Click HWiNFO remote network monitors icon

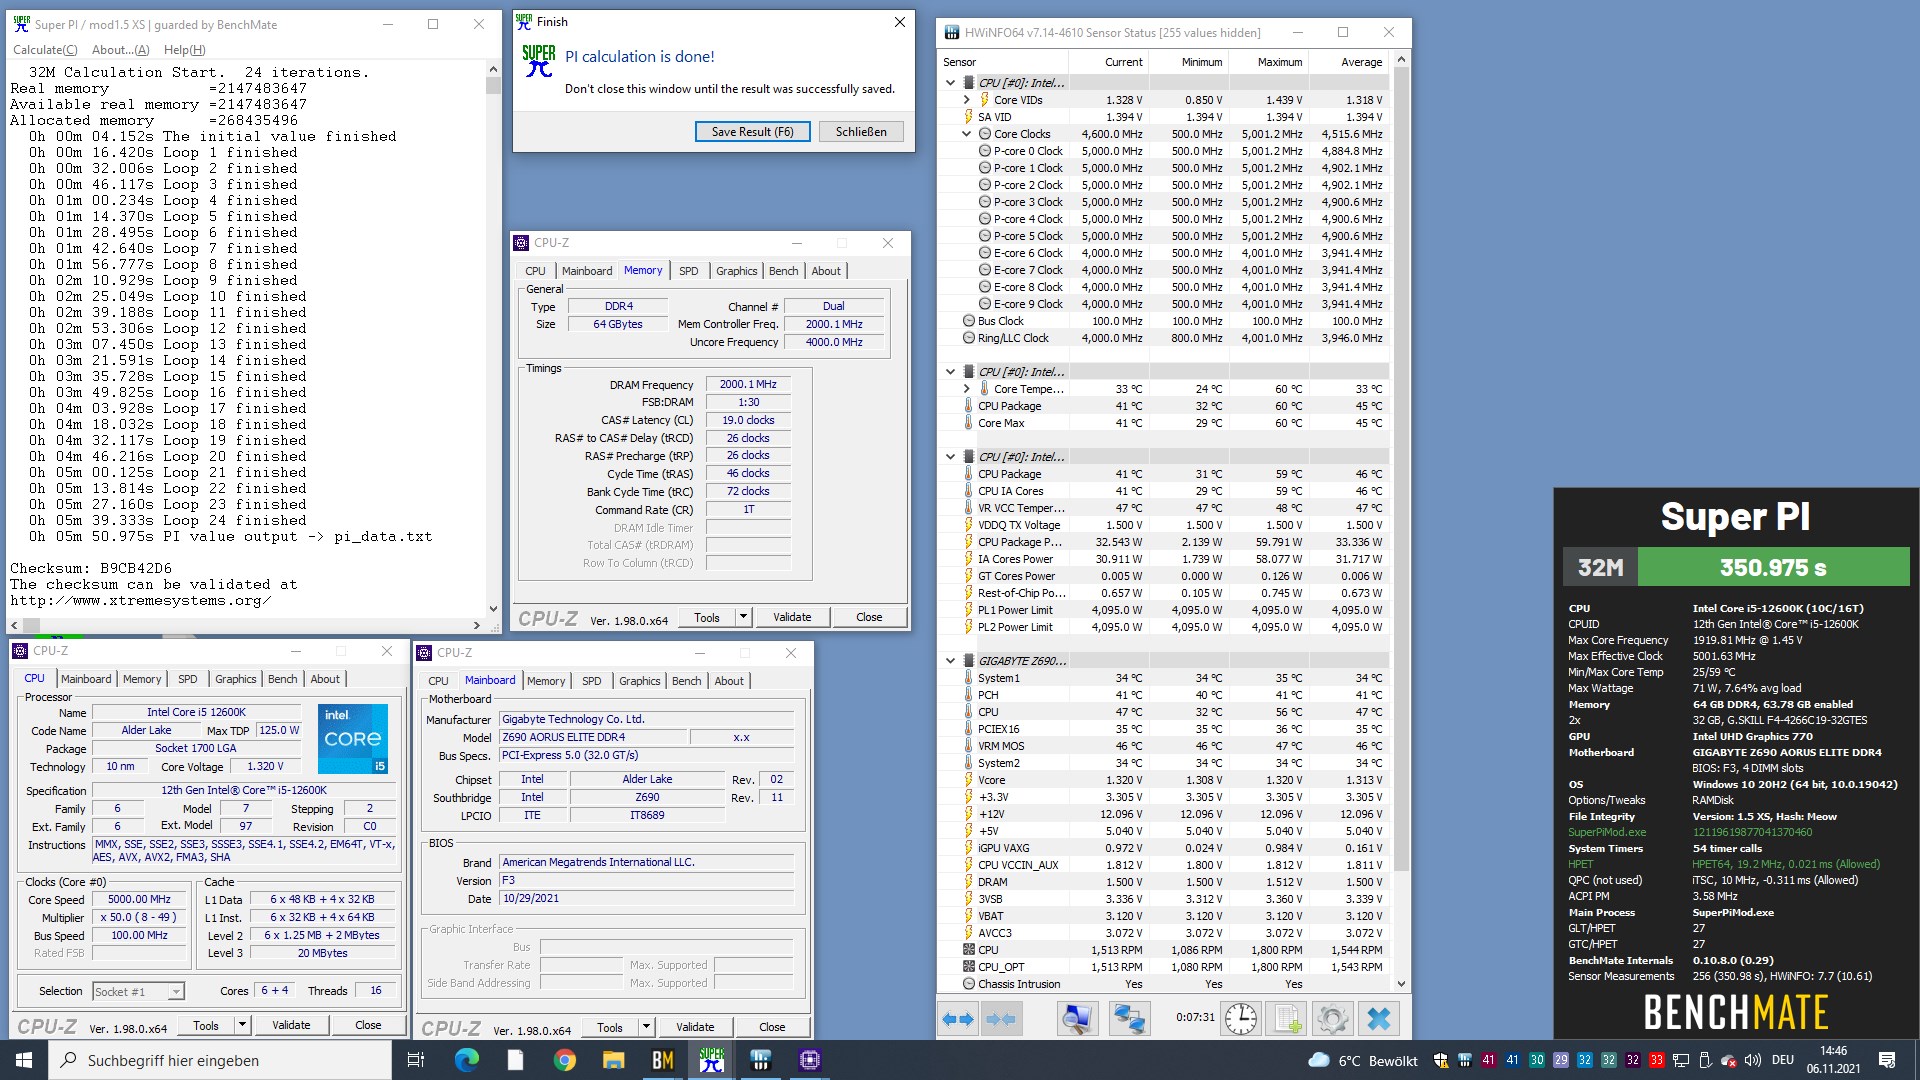click(1129, 1019)
